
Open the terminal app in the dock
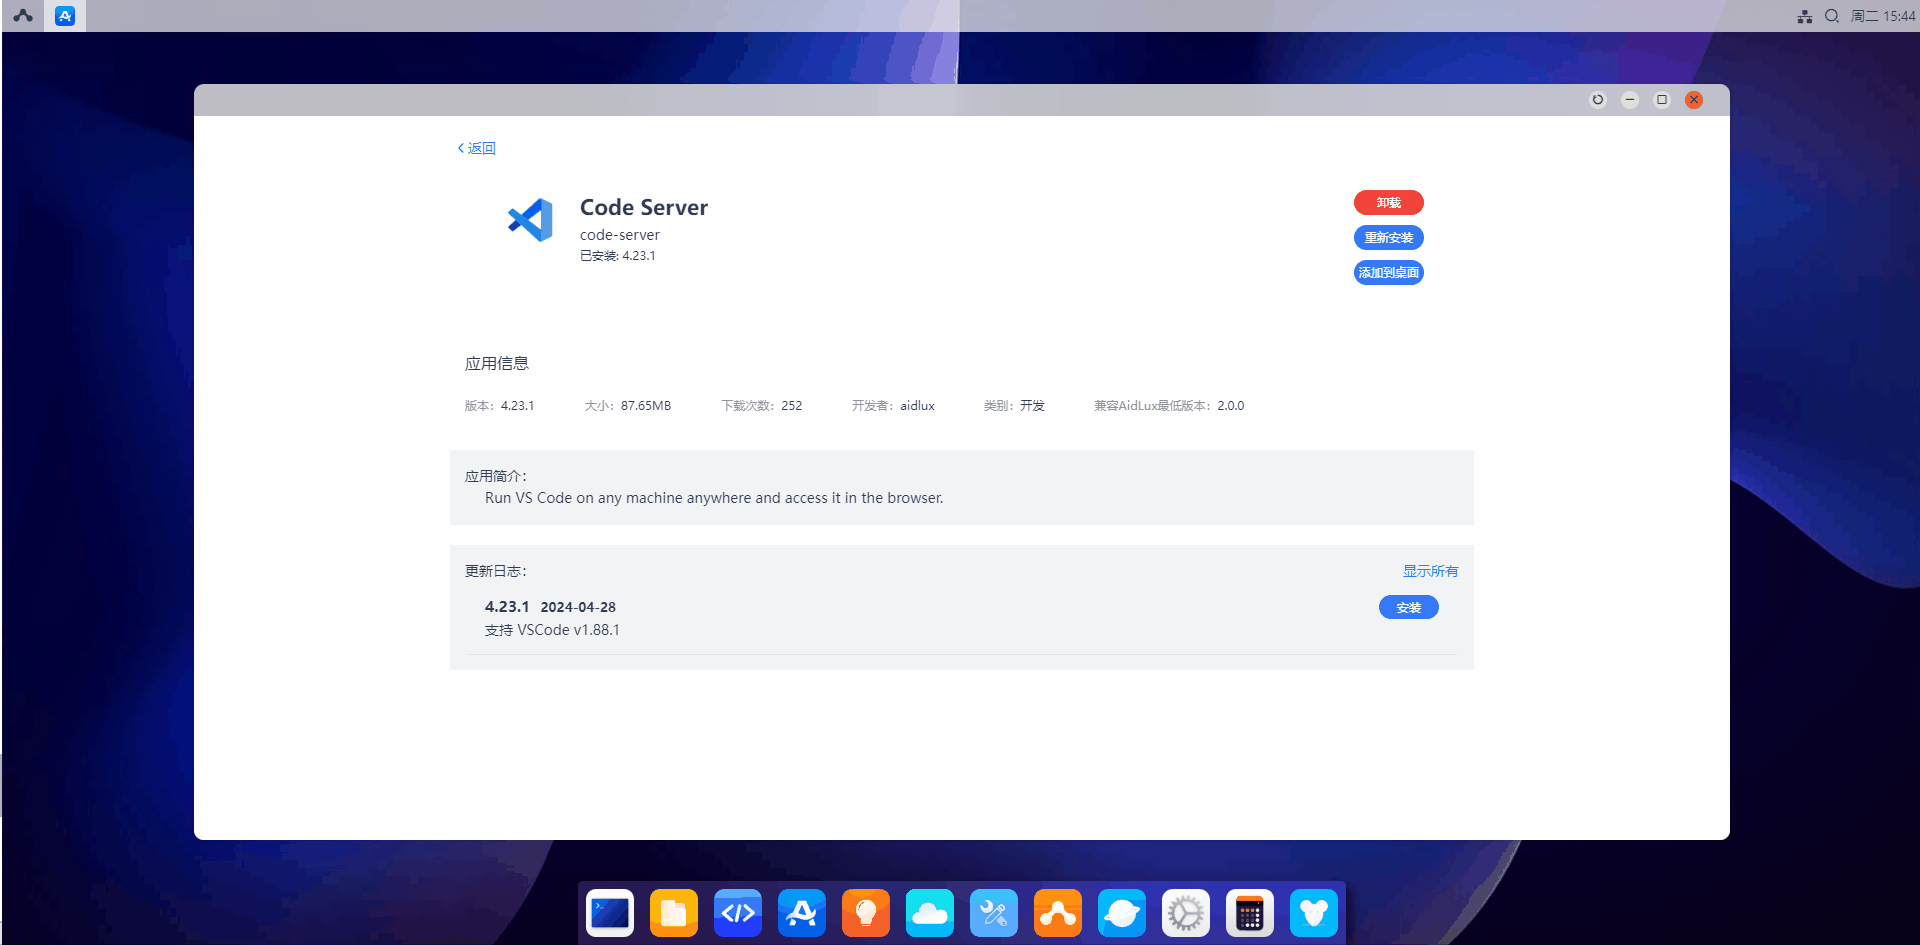[x=610, y=913]
